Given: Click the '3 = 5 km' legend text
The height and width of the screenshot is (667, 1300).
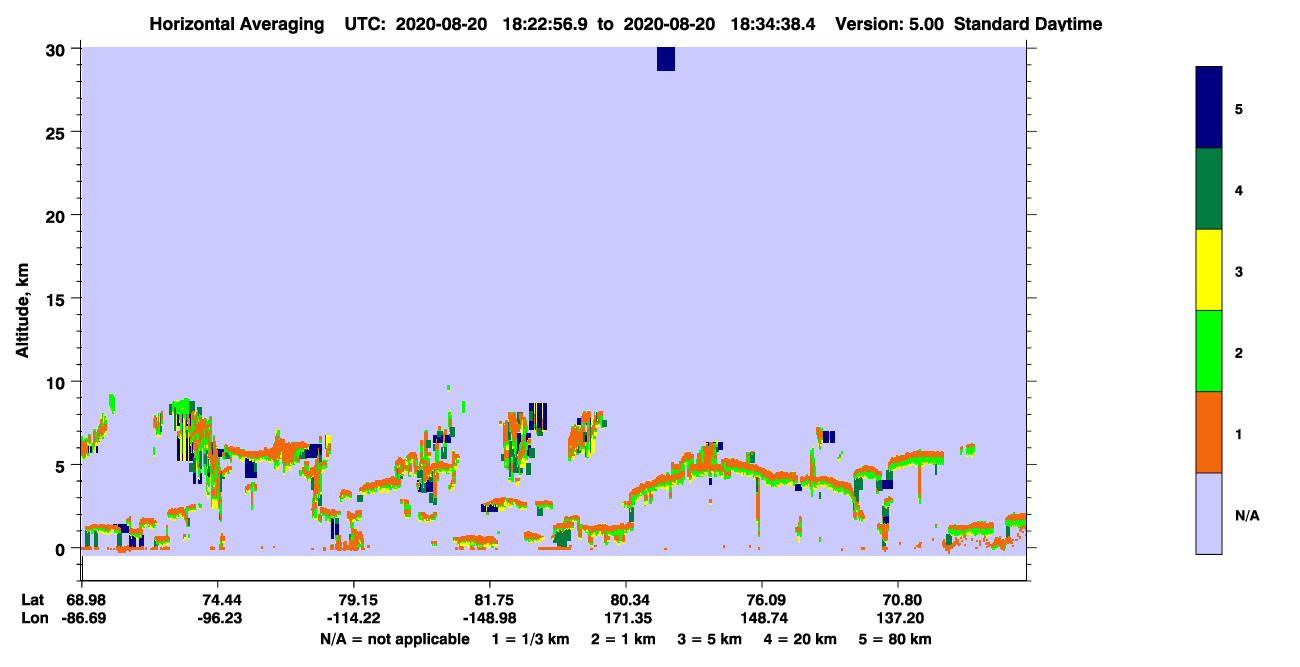Looking at the screenshot, I should pyautogui.click(x=709, y=639).
